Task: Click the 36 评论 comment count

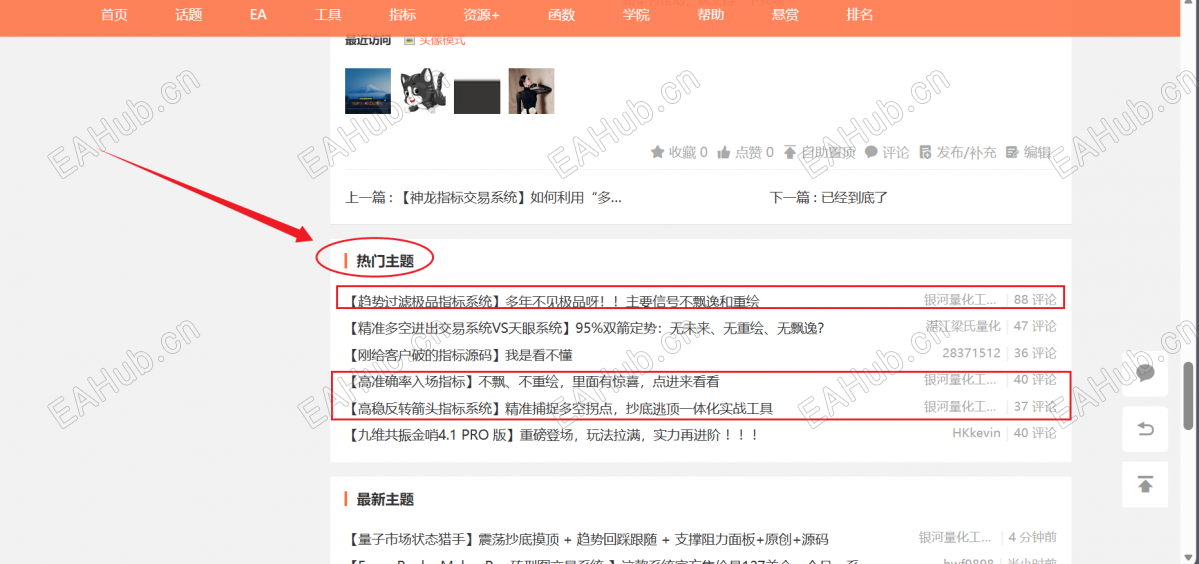Action: tap(1035, 353)
